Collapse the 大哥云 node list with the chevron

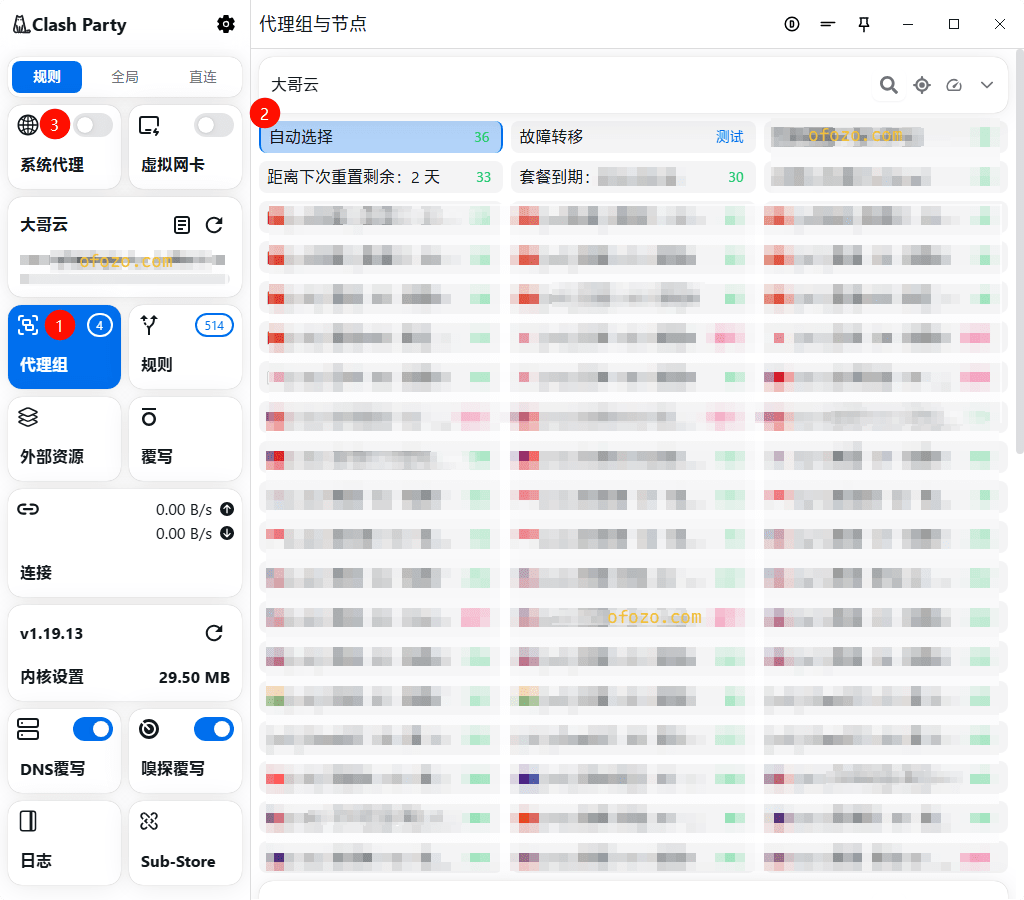[987, 85]
